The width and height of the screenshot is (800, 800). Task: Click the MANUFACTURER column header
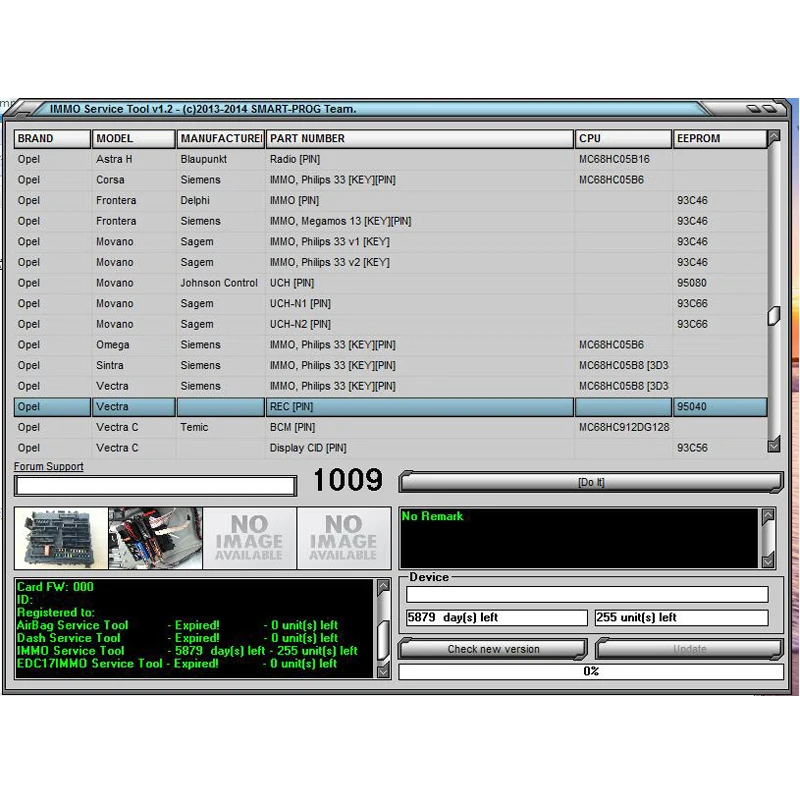pos(220,138)
